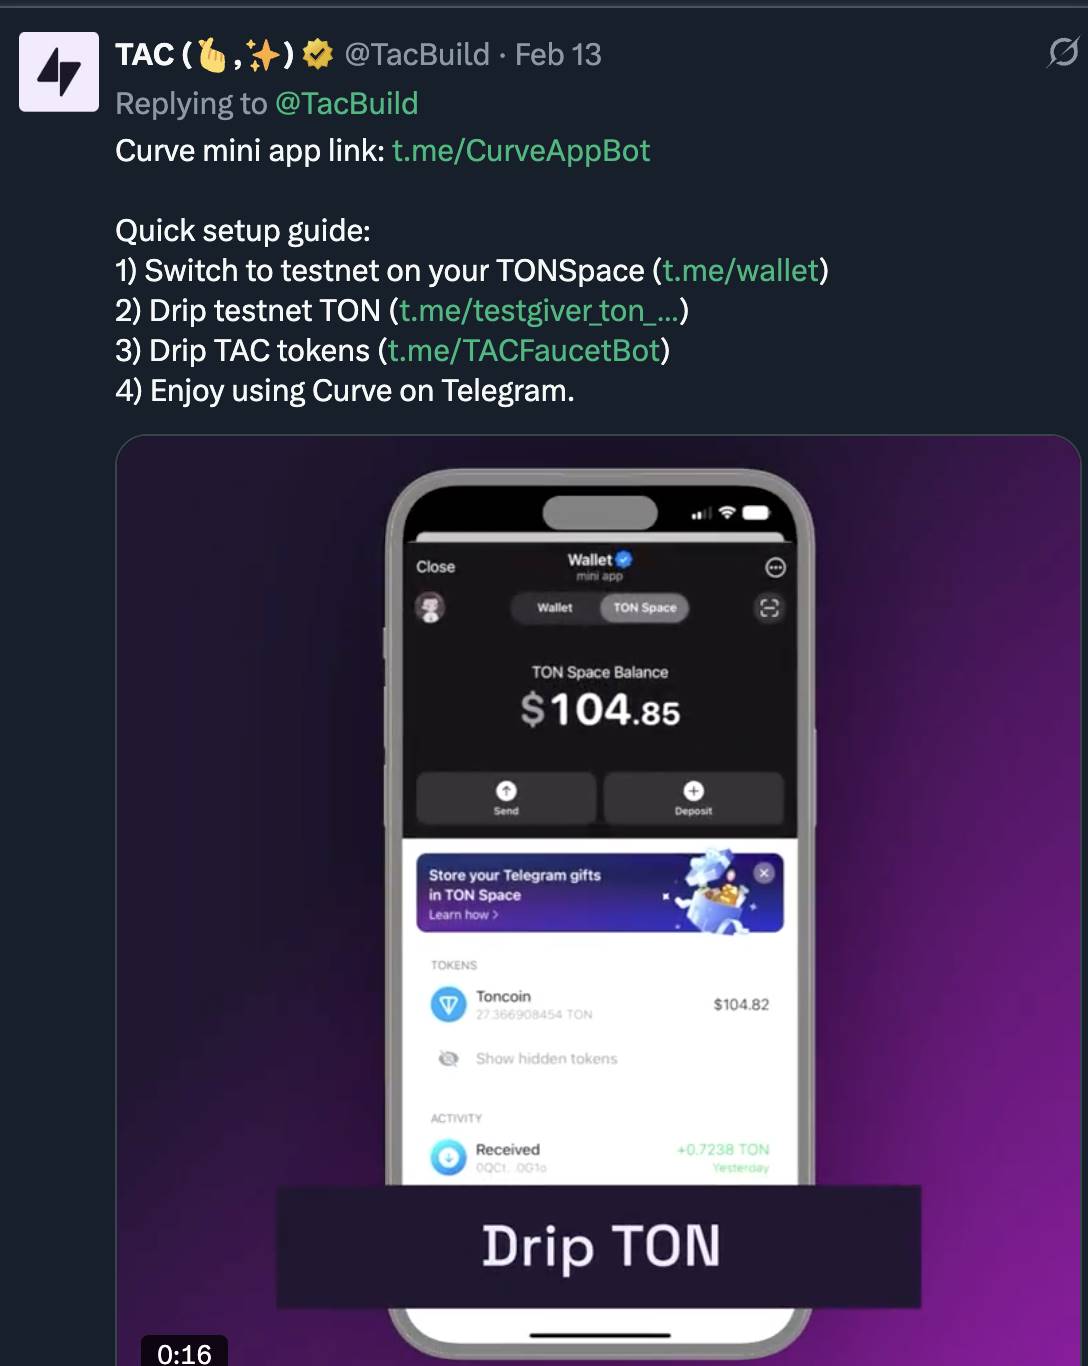Click the gold verified badge
This screenshot has width=1088, height=1366.
click(318, 54)
